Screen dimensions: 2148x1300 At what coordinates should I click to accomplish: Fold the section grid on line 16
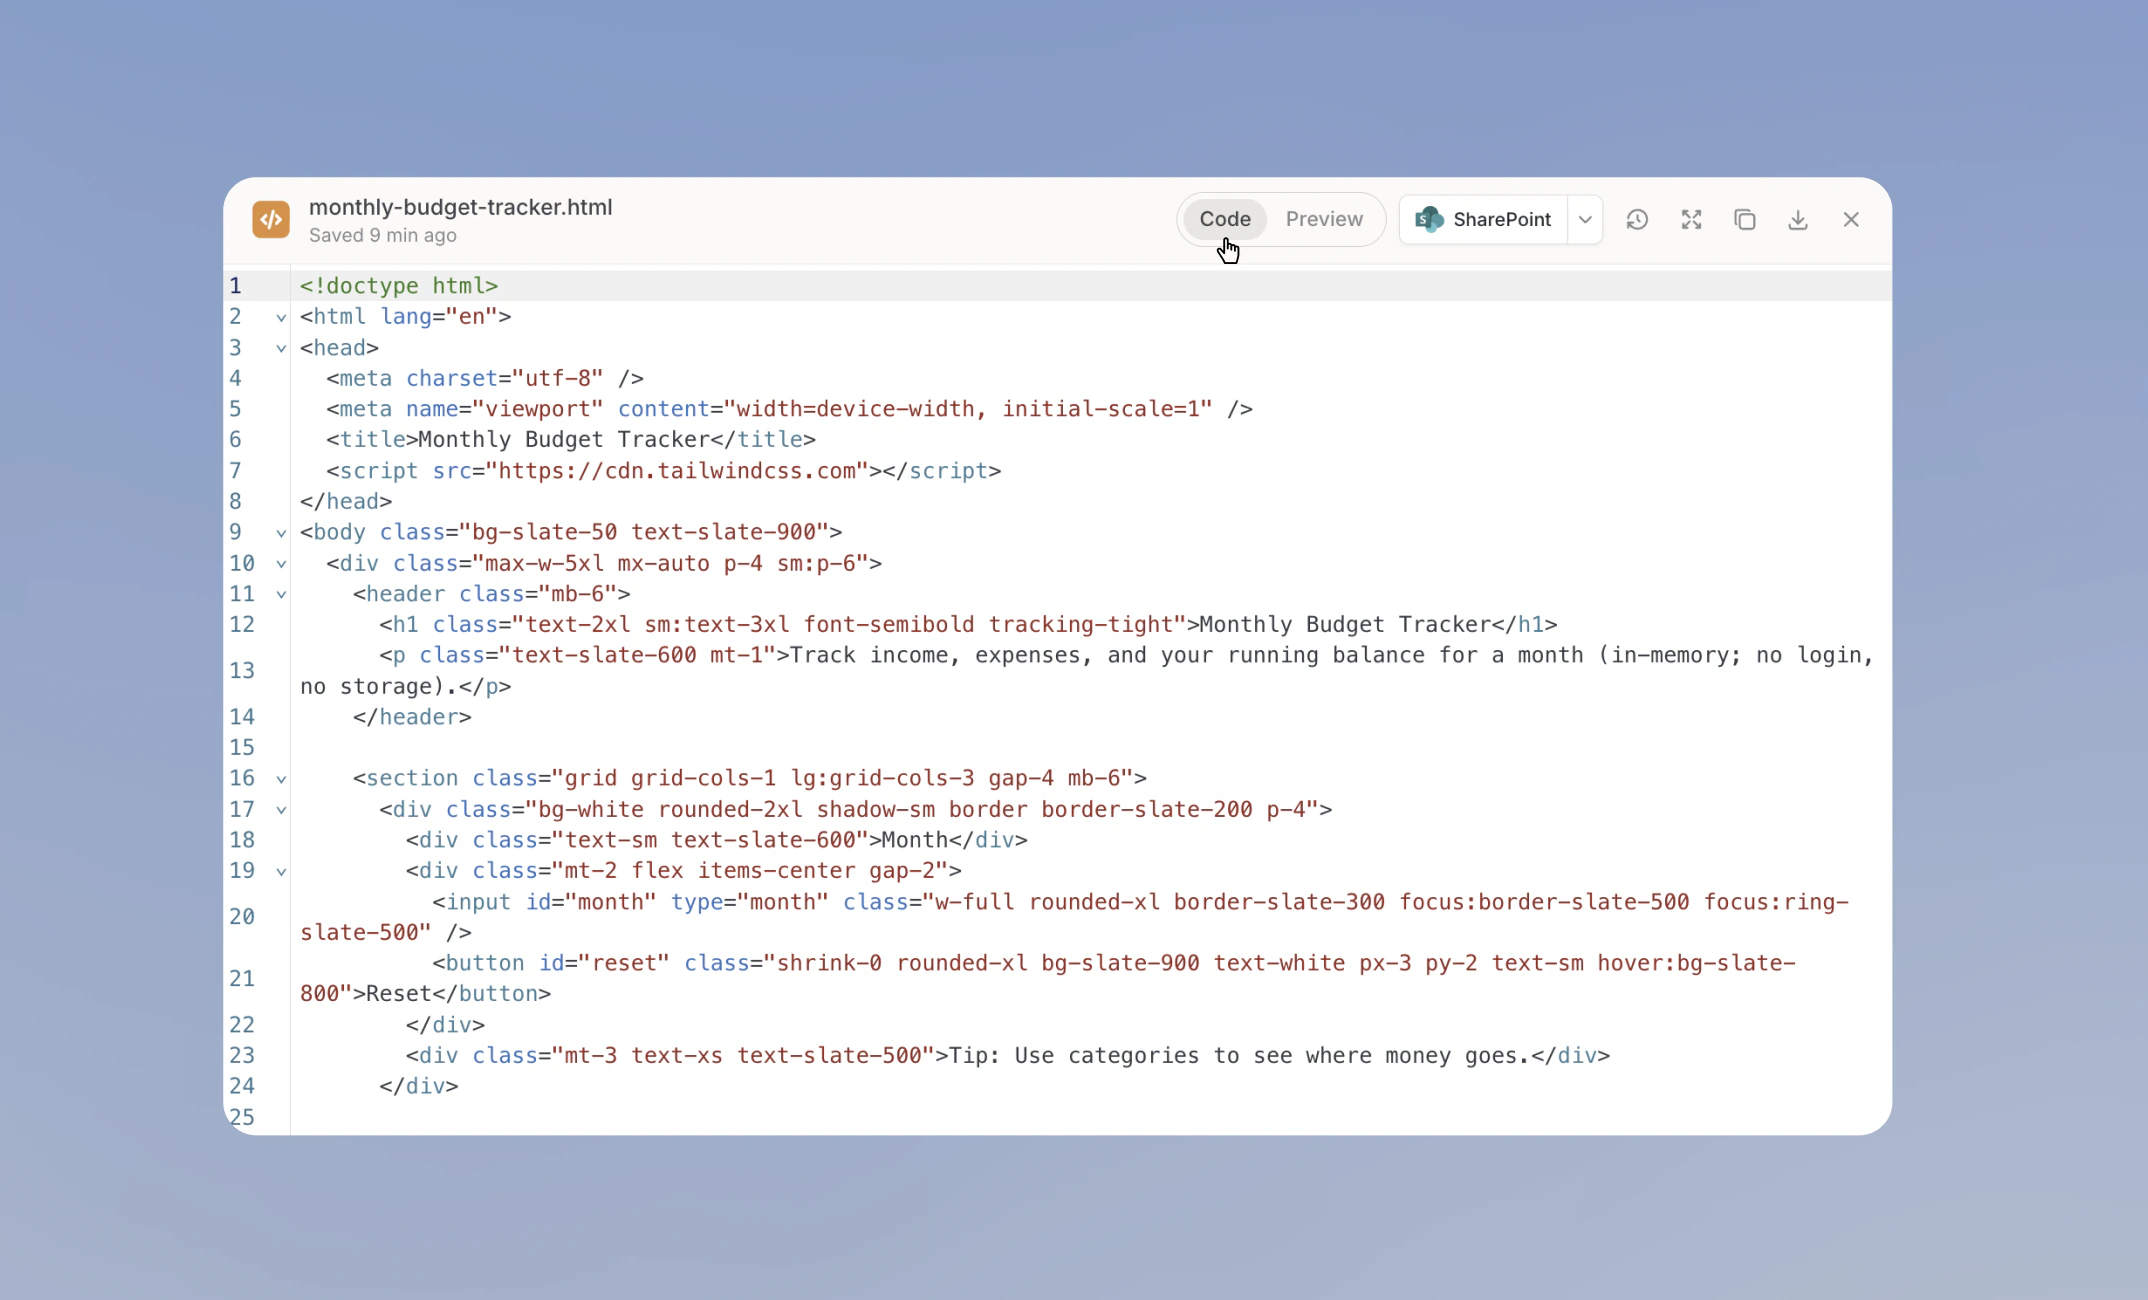tap(281, 779)
